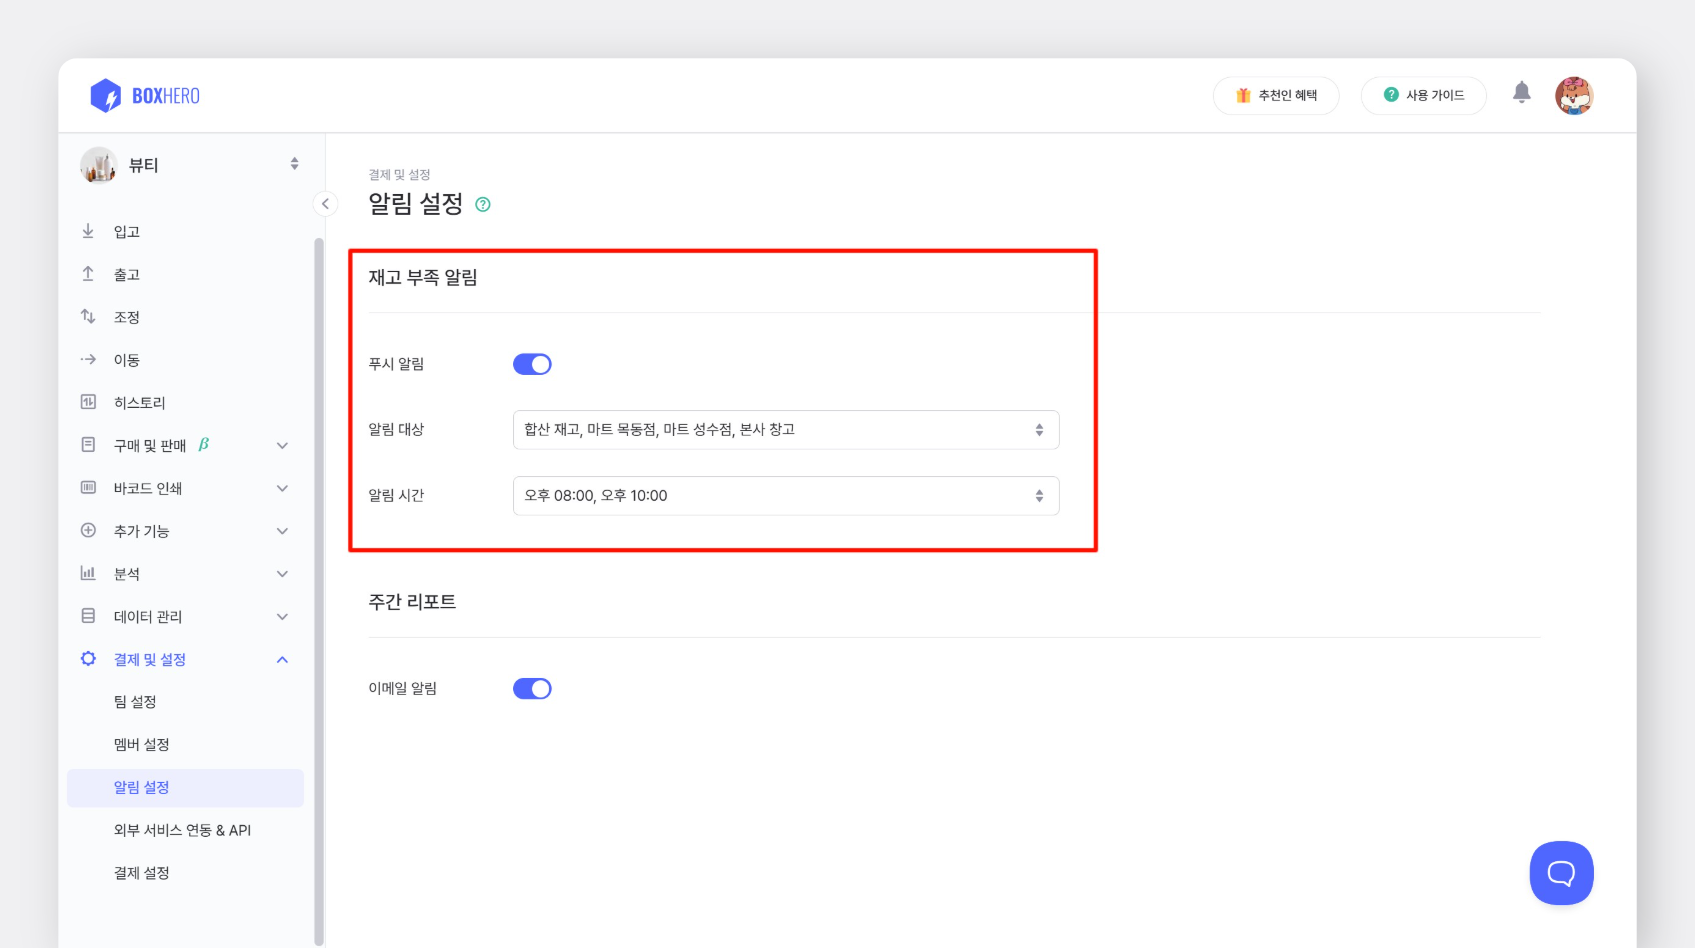Viewport: 1695px width, 948px height.
Task: View the 히스토리 (history) page
Action: [140, 402]
